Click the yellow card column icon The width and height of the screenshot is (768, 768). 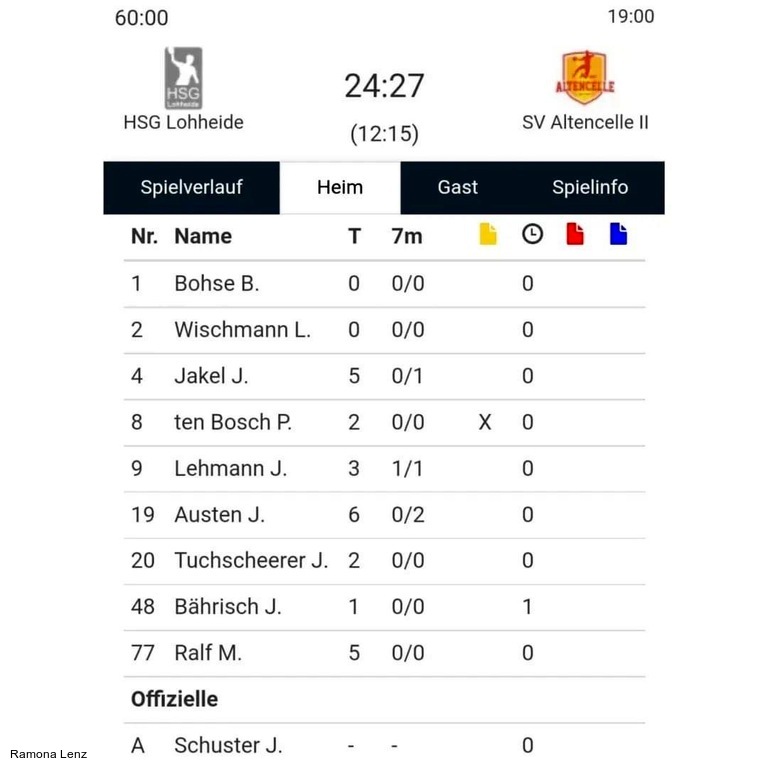[x=488, y=234]
